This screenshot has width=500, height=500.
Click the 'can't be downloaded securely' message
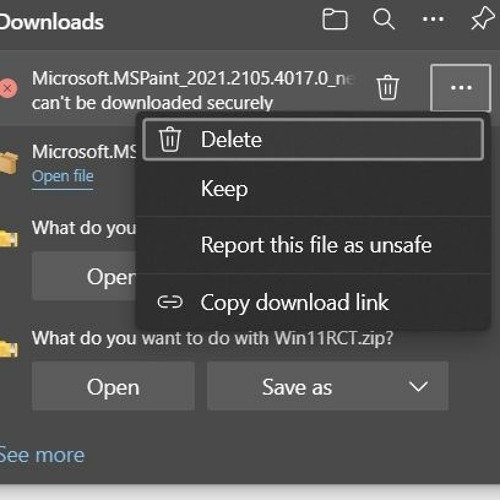point(152,103)
